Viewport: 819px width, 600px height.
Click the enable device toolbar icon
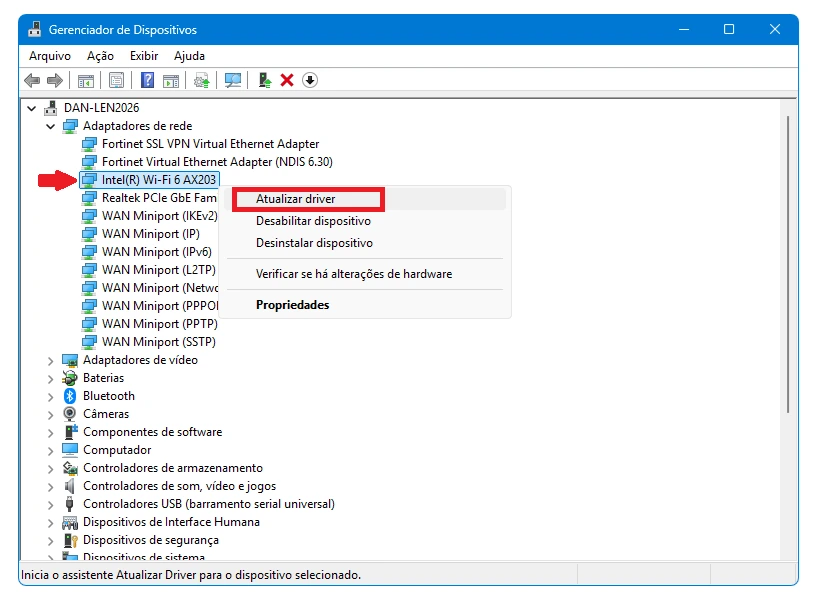(x=265, y=80)
